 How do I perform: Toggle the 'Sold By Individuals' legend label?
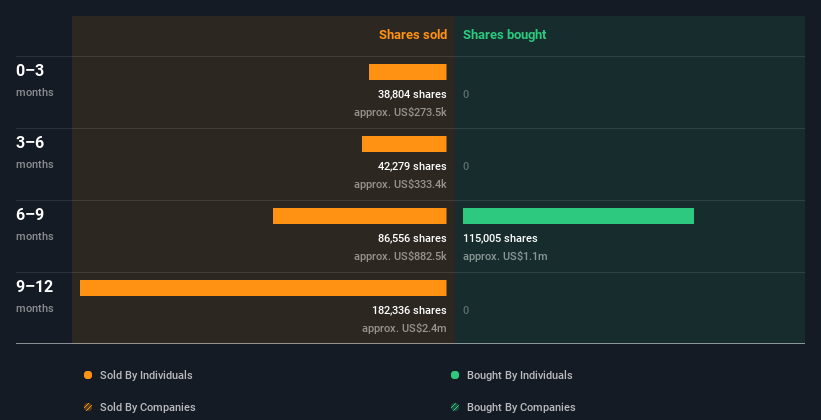[146, 375]
